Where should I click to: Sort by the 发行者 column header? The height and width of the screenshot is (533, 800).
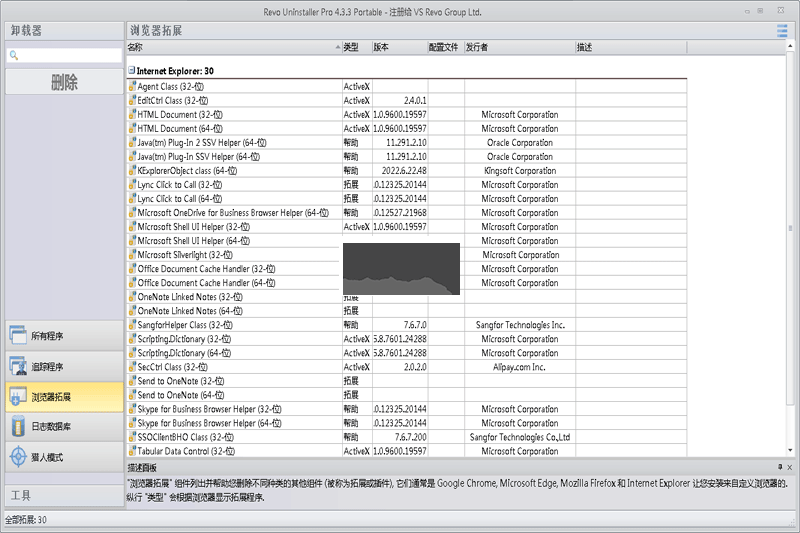520,47
